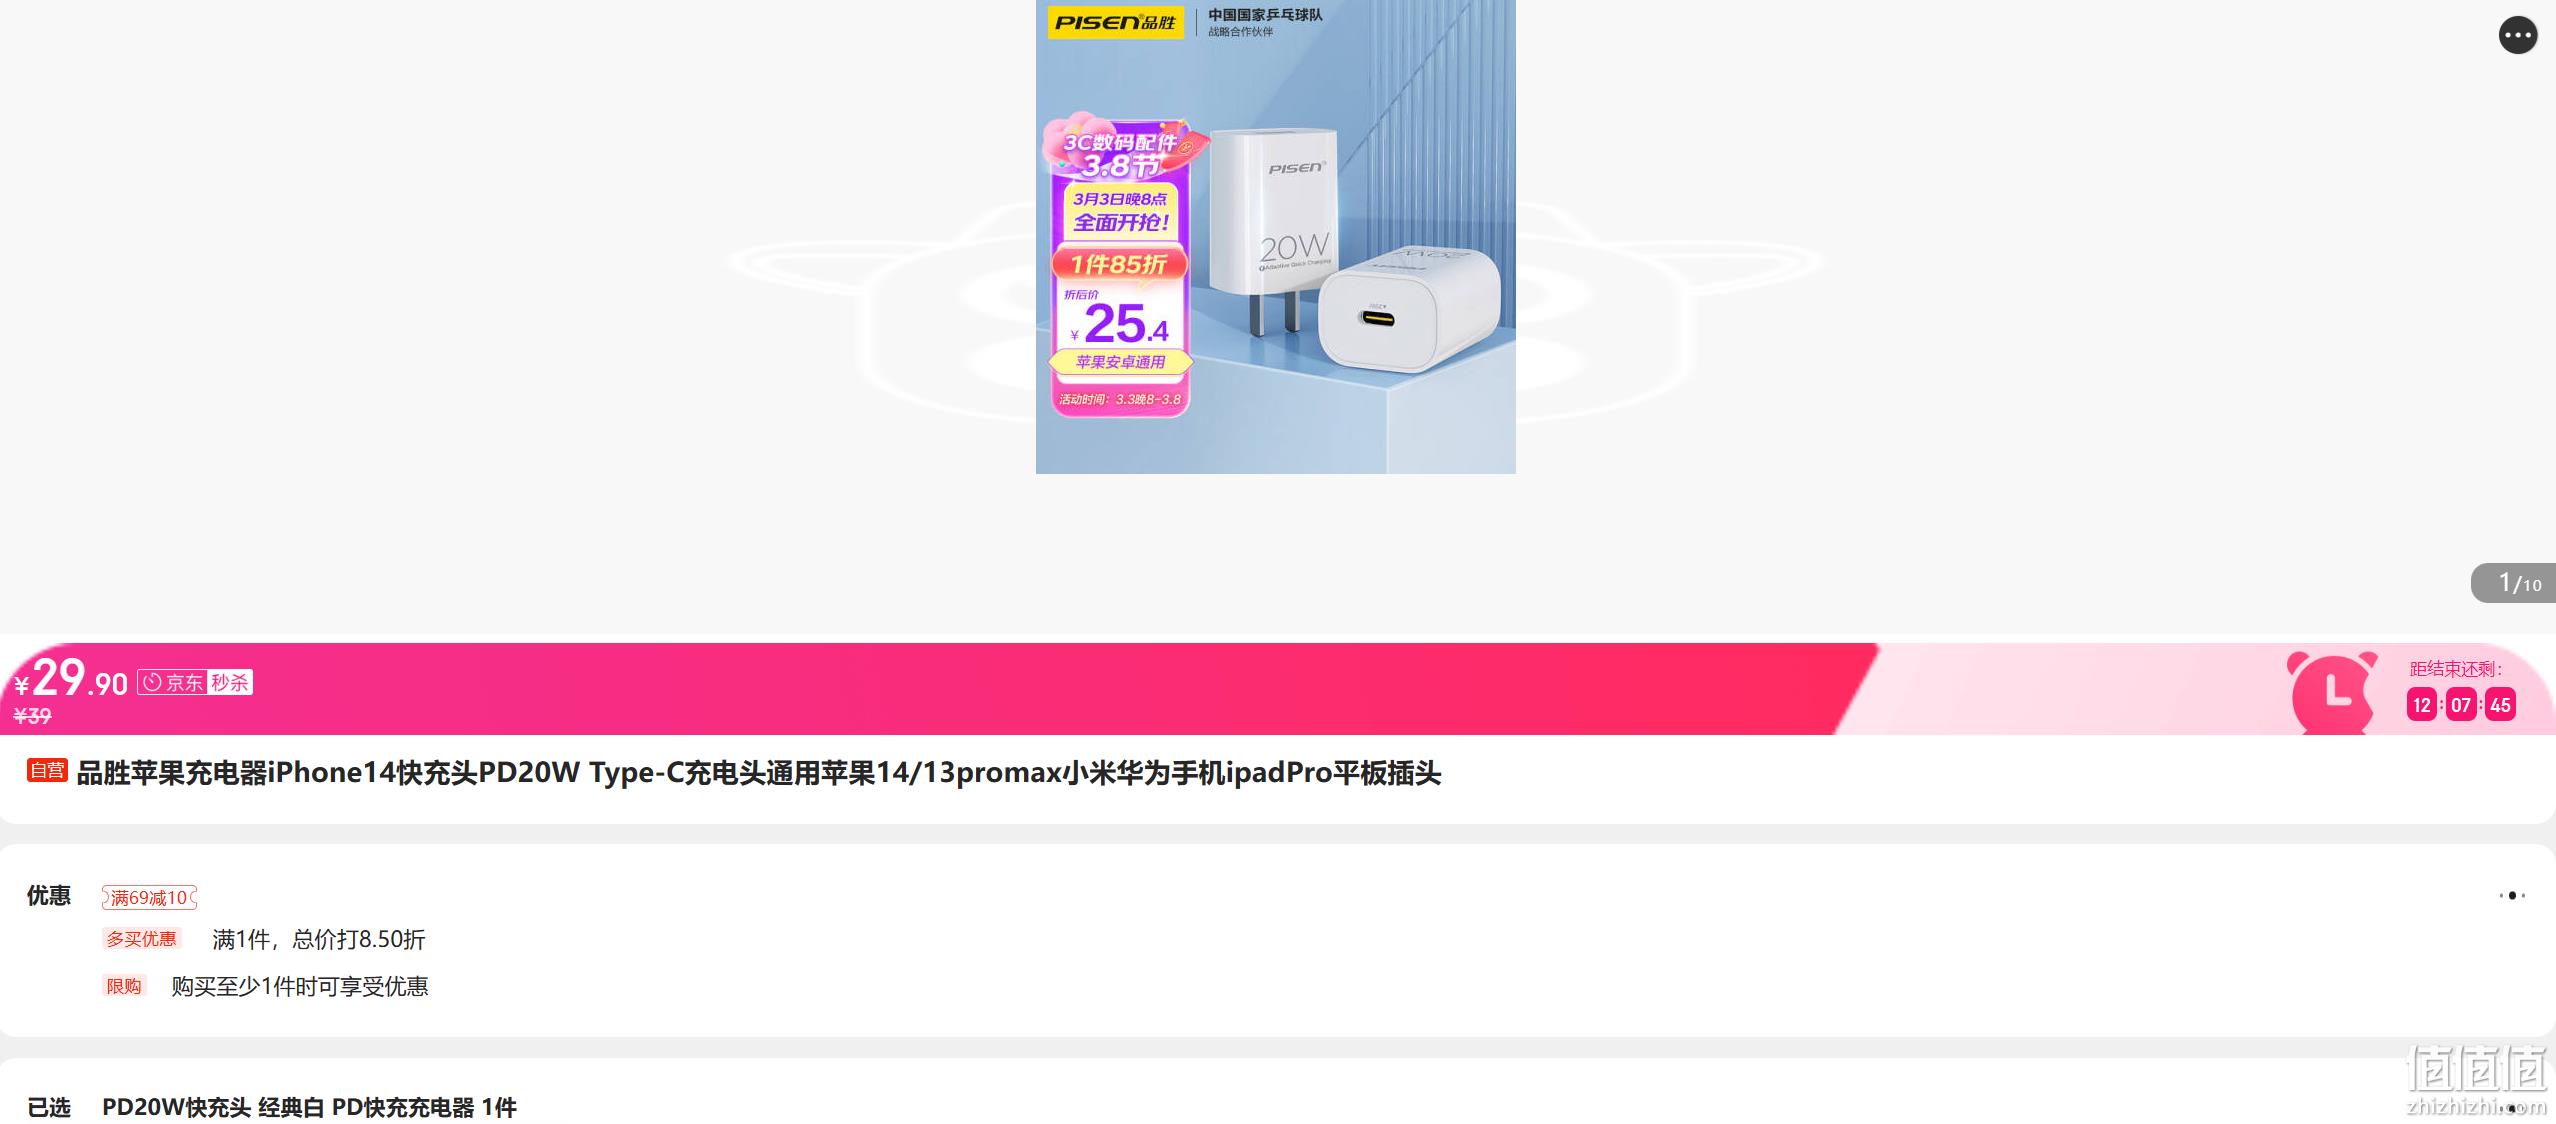This screenshot has width=2556, height=1124.
Task: Open the three-dot more options menu
Action: pyautogui.click(x=2517, y=36)
